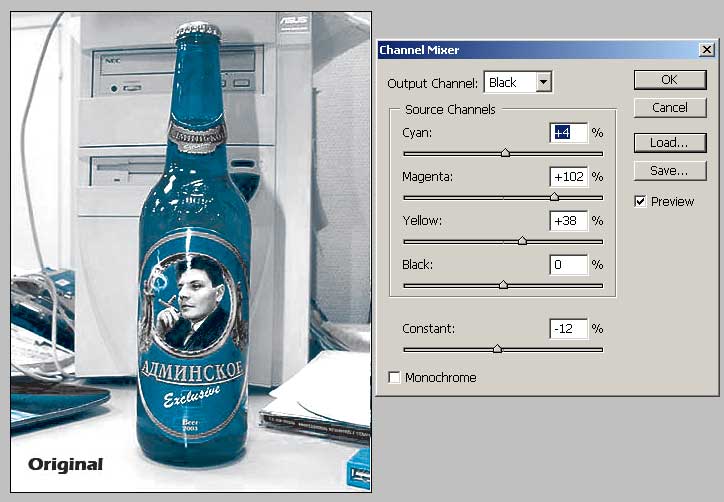Screen dimensions: 724x502
Task: Click the Magenta percentage input field
Action: coord(568,177)
